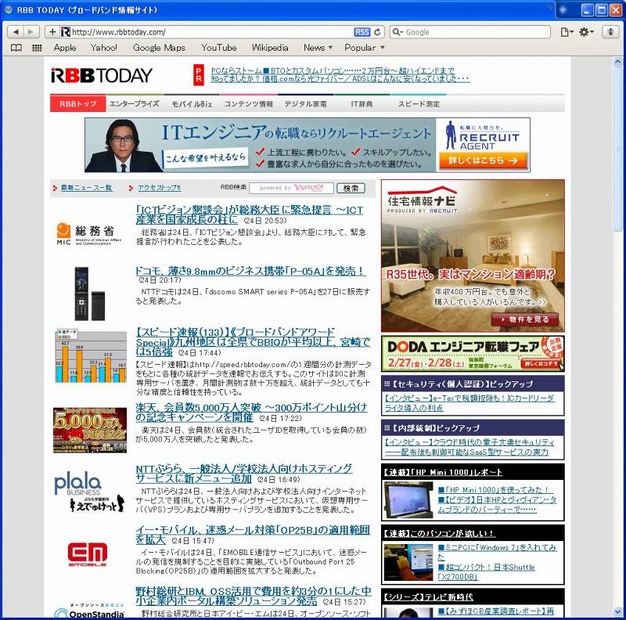Open the NTTぷらら ホスティング headline
The width and height of the screenshot is (626, 620).
(244, 473)
